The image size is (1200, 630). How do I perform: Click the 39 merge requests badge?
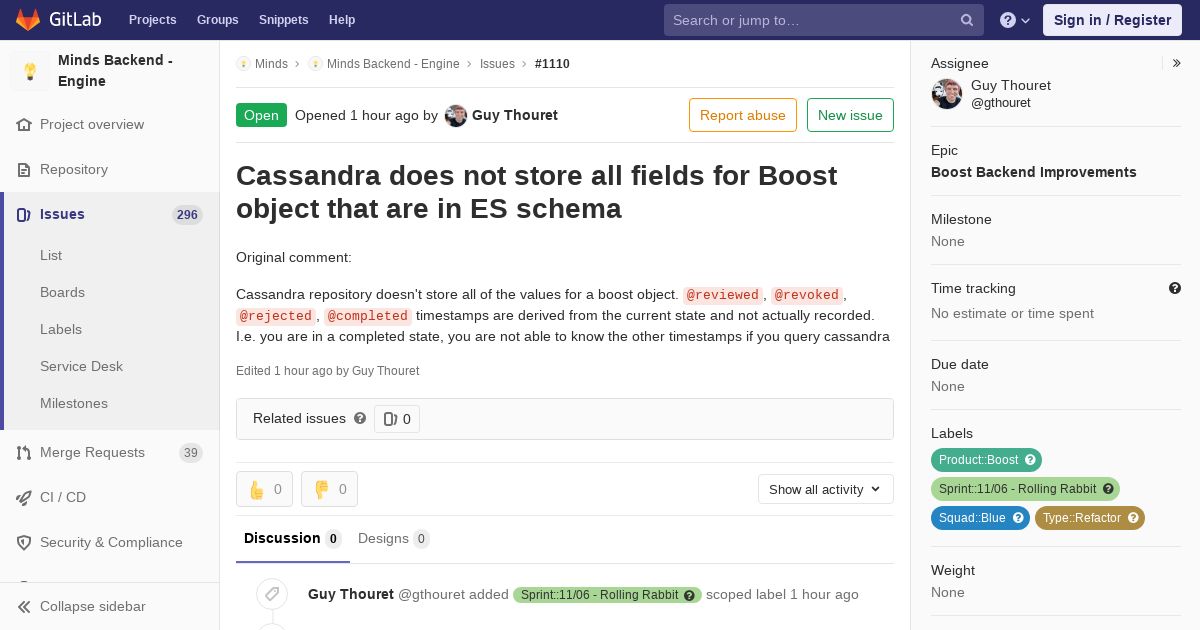[191, 453]
